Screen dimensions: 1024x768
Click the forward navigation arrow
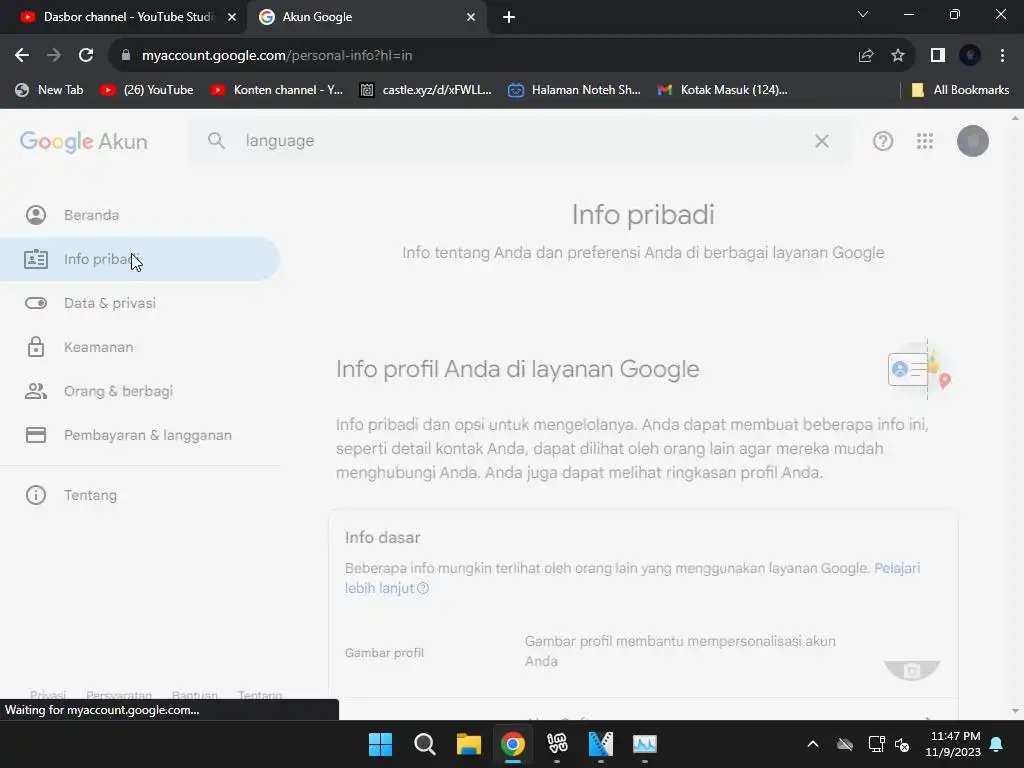(54, 56)
